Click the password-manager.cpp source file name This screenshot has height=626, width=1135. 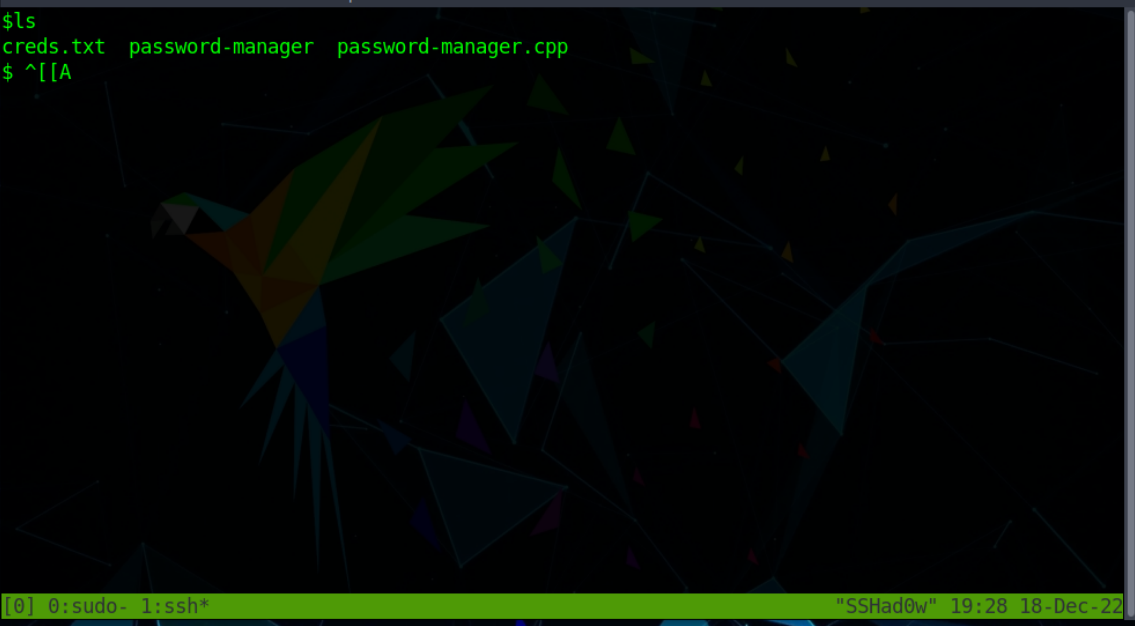[x=453, y=48]
